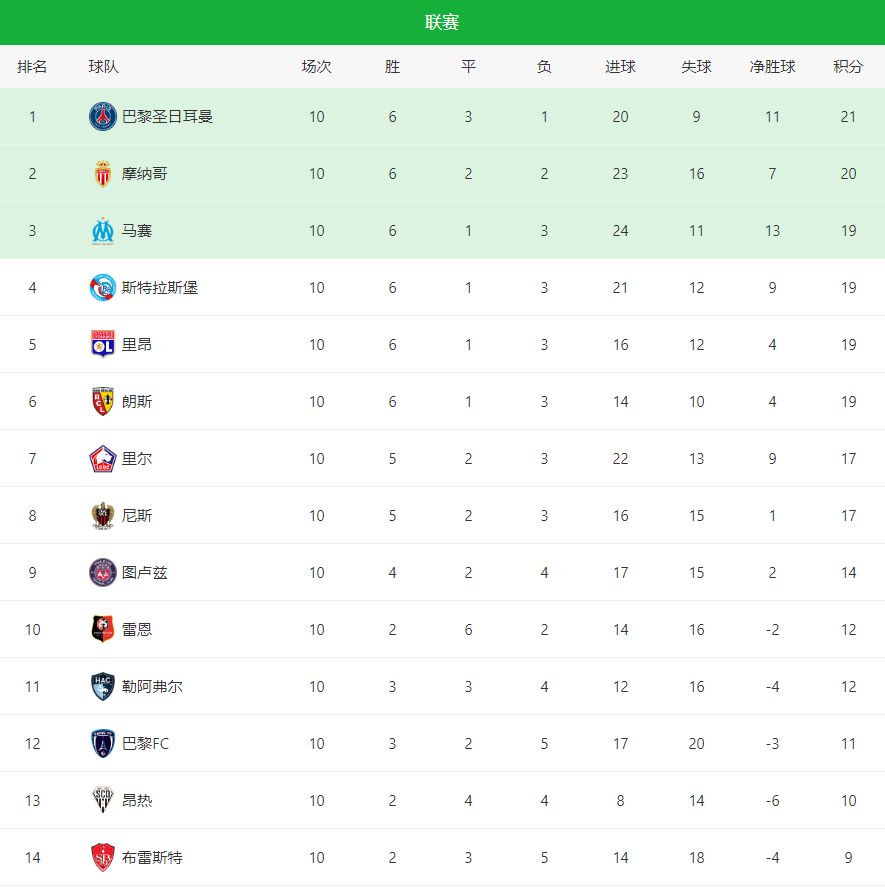Click the Strasbourg team badge
Image resolution: width=885 pixels, height=889 pixels.
point(103,288)
